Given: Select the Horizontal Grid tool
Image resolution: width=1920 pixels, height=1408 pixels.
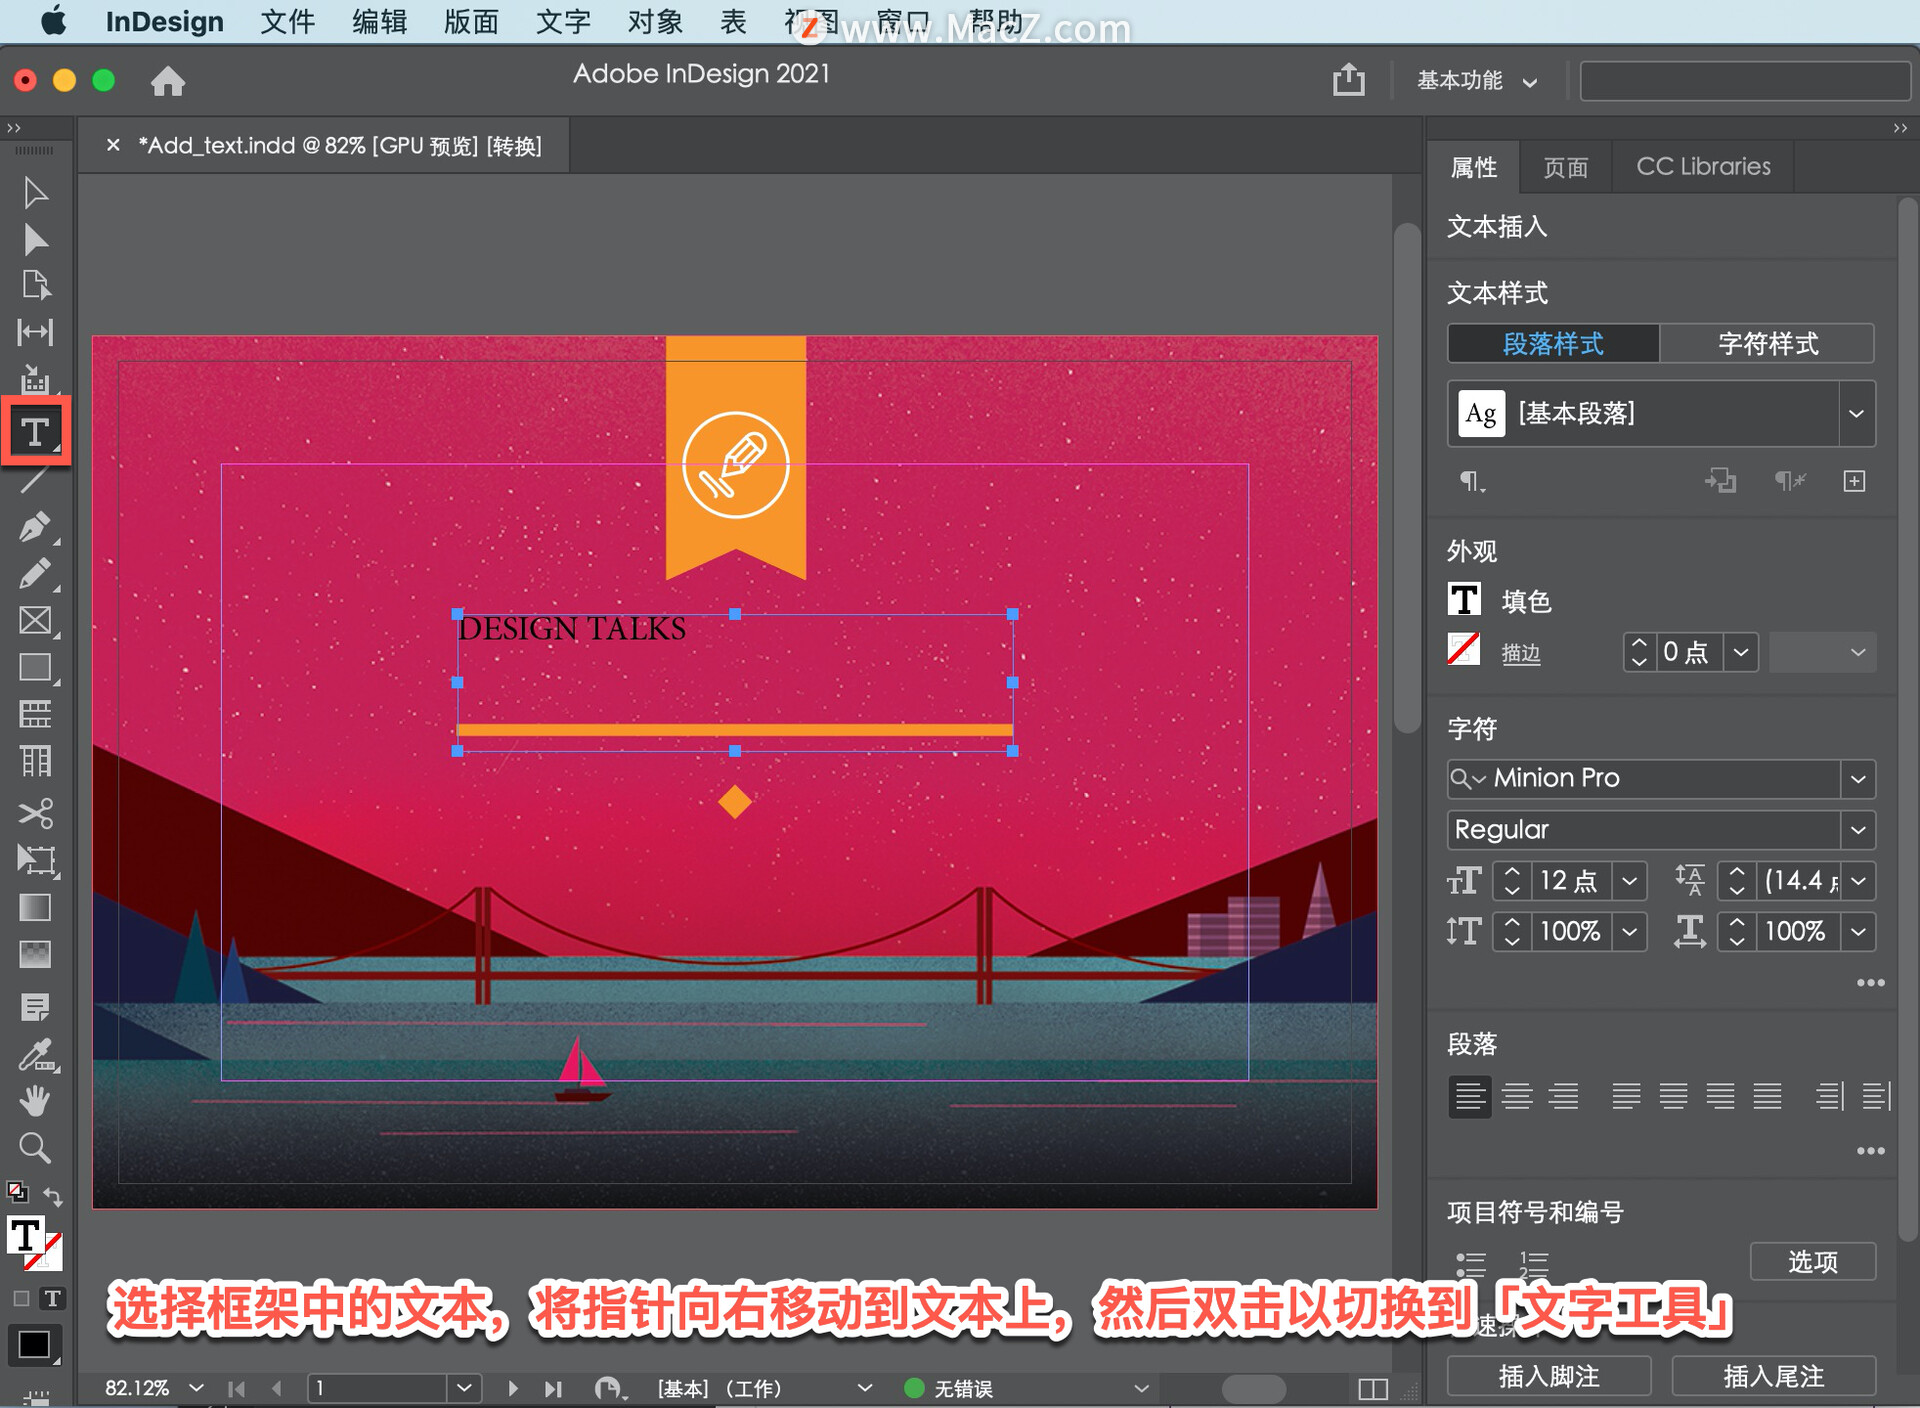Looking at the screenshot, I should 35,714.
